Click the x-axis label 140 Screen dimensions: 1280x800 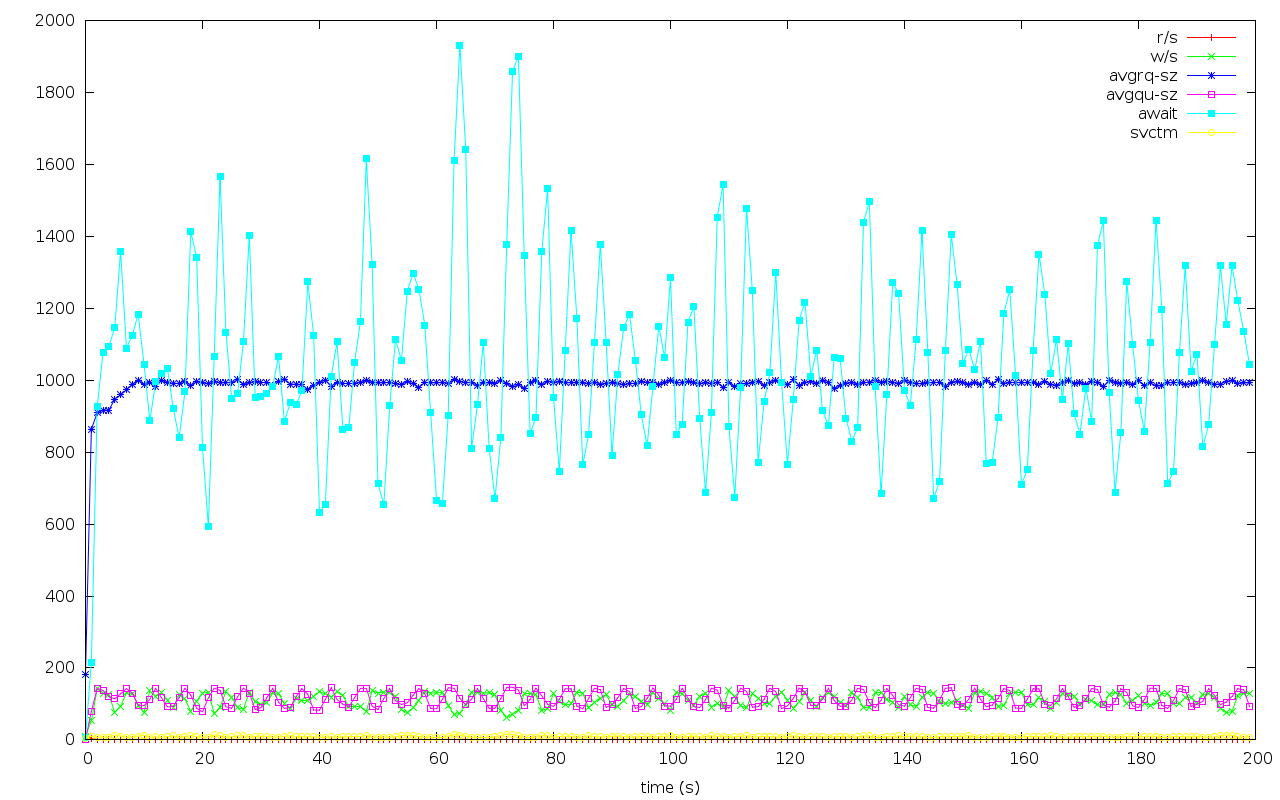click(905, 759)
